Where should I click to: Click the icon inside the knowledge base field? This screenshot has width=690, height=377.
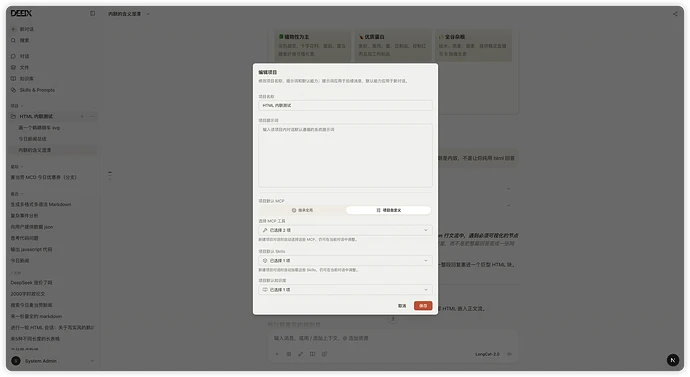tap(265, 289)
